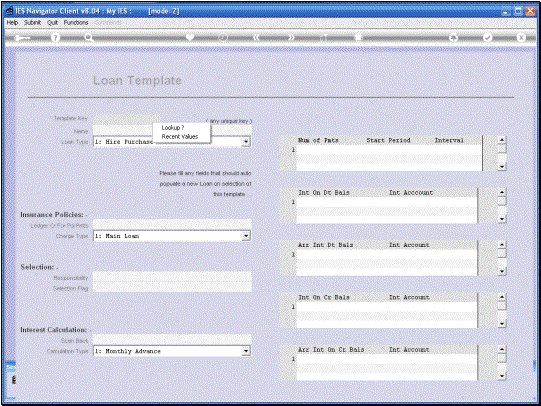This screenshot has height=406, width=541.
Task: Open the Functions menu
Action: point(76,22)
